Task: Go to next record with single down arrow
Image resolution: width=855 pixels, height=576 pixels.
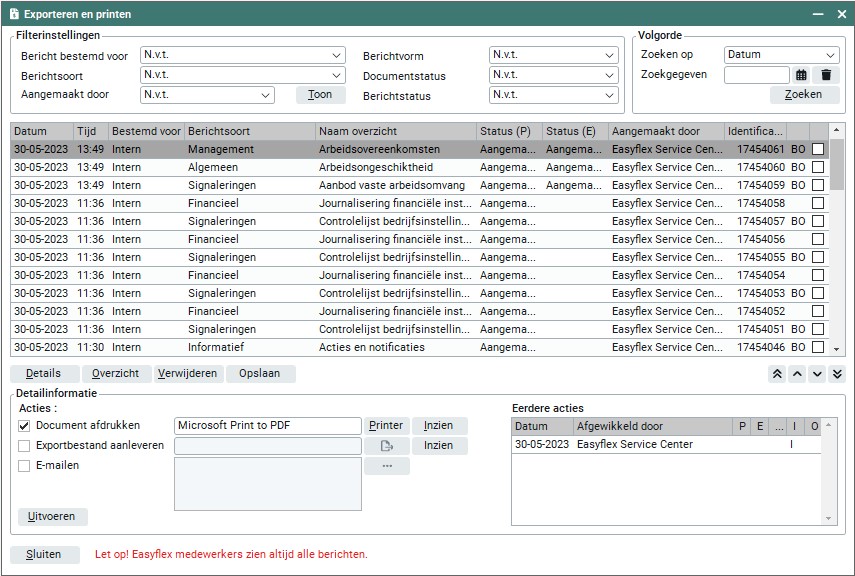Action: coord(817,374)
